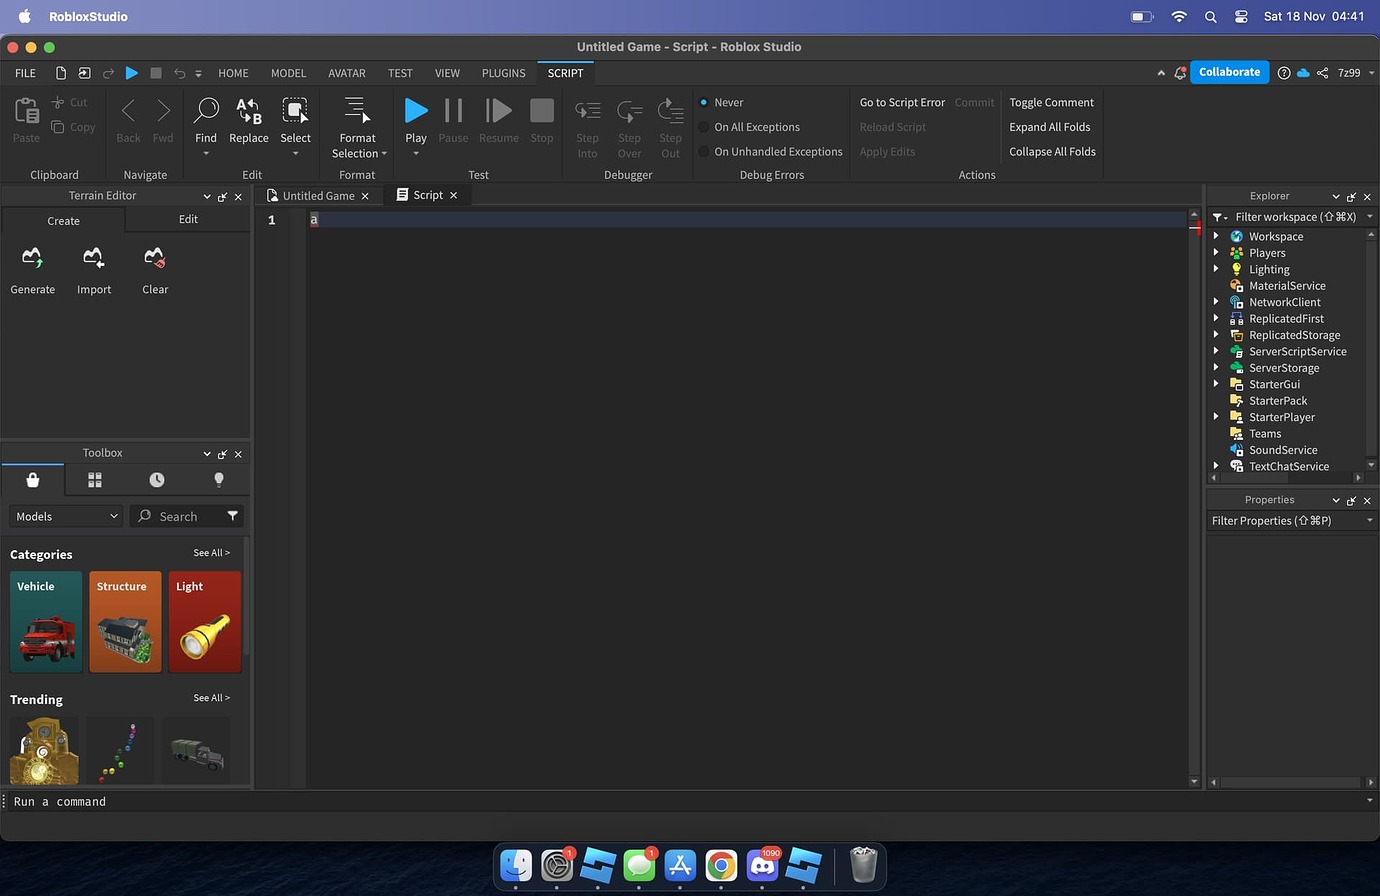Click Collapse All Folds action
Image resolution: width=1380 pixels, height=896 pixels.
(1052, 152)
